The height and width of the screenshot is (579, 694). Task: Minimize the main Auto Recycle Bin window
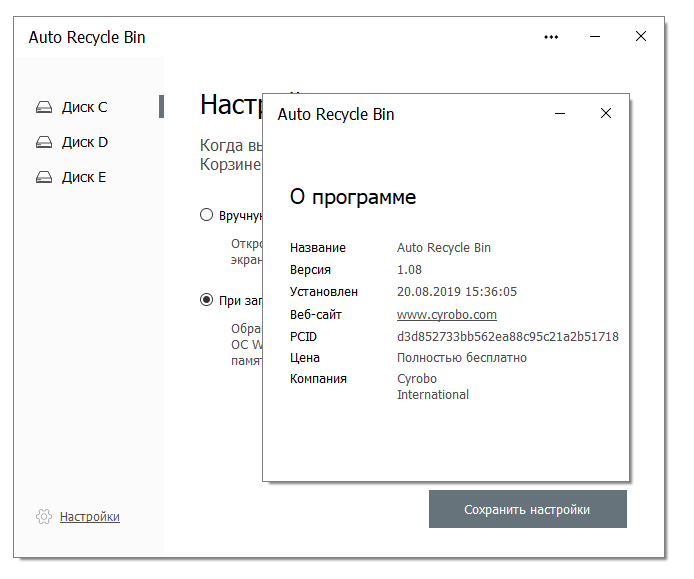coord(595,37)
